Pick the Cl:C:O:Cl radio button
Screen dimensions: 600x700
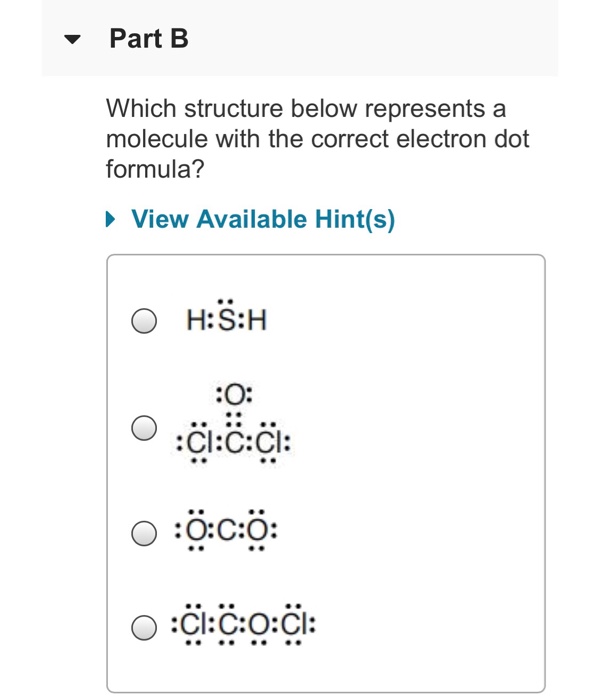point(144,627)
